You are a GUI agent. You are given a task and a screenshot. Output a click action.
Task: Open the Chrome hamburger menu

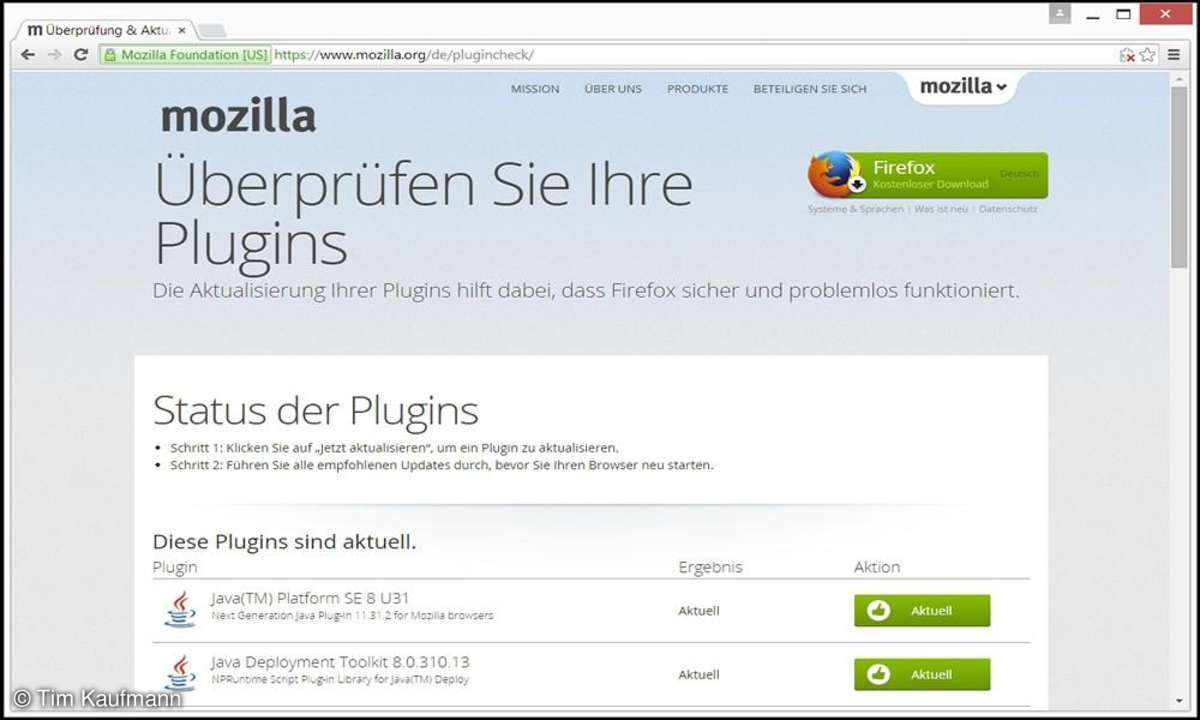tap(1175, 55)
